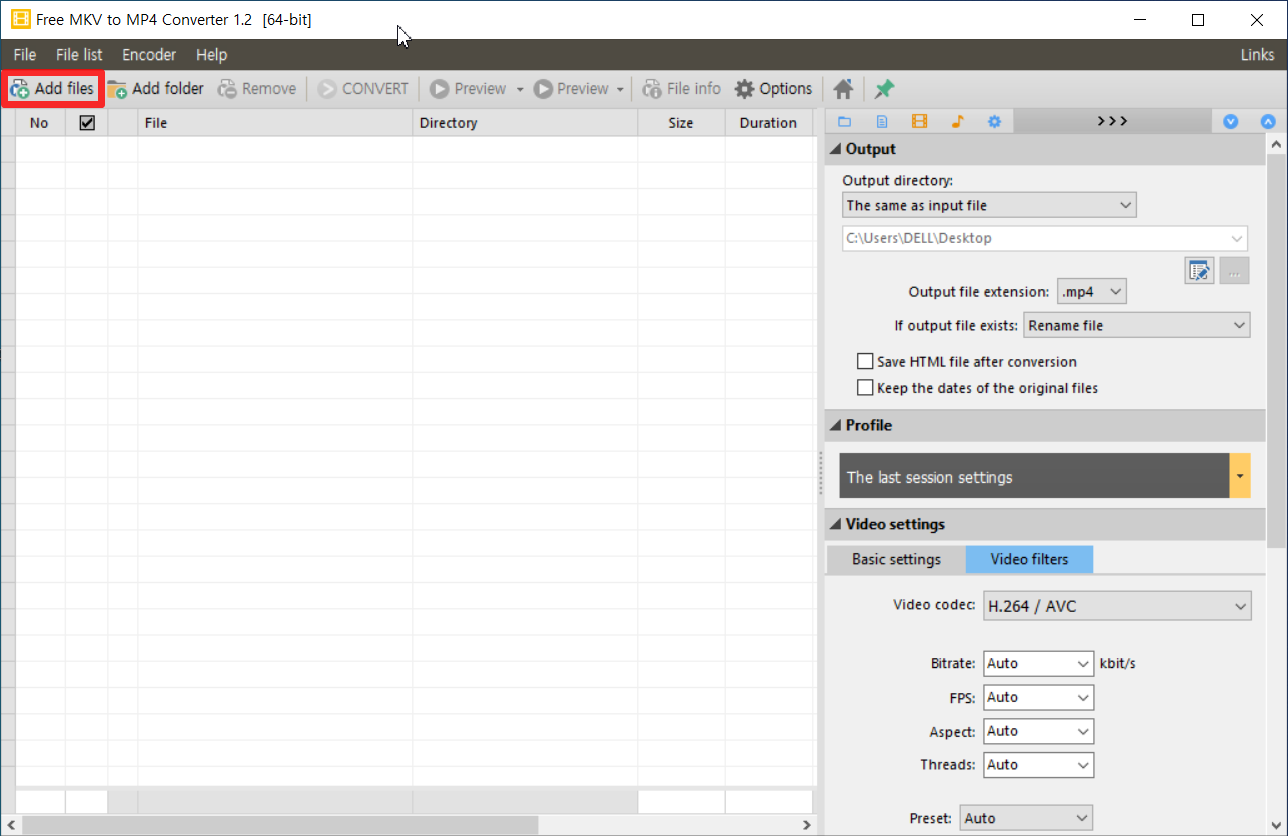Open the If output file exists dropdown
The width and height of the screenshot is (1288, 836).
click(1137, 325)
